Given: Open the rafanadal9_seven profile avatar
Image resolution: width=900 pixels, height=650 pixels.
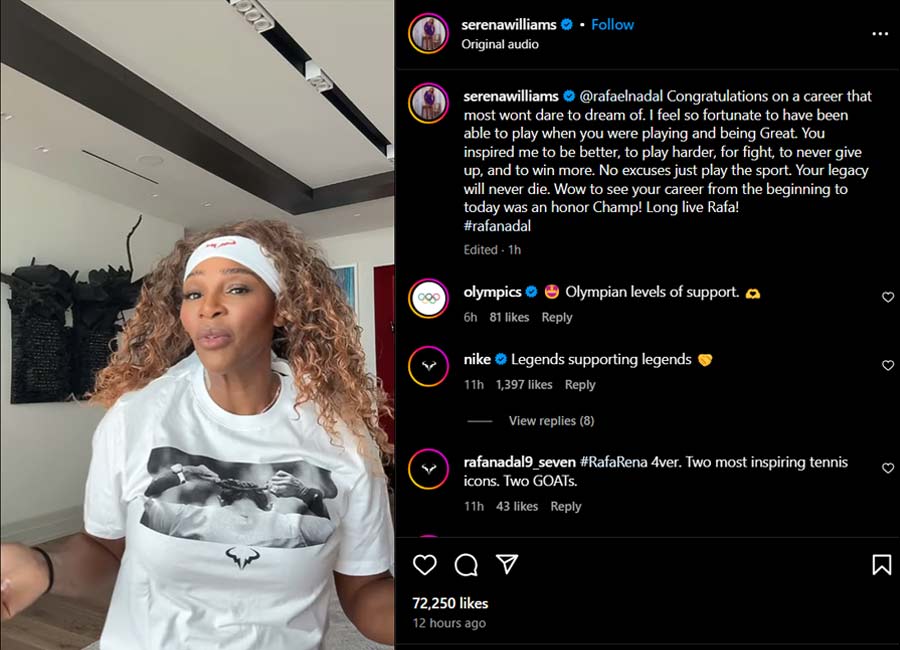Looking at the screenshot, I should 428,469.
